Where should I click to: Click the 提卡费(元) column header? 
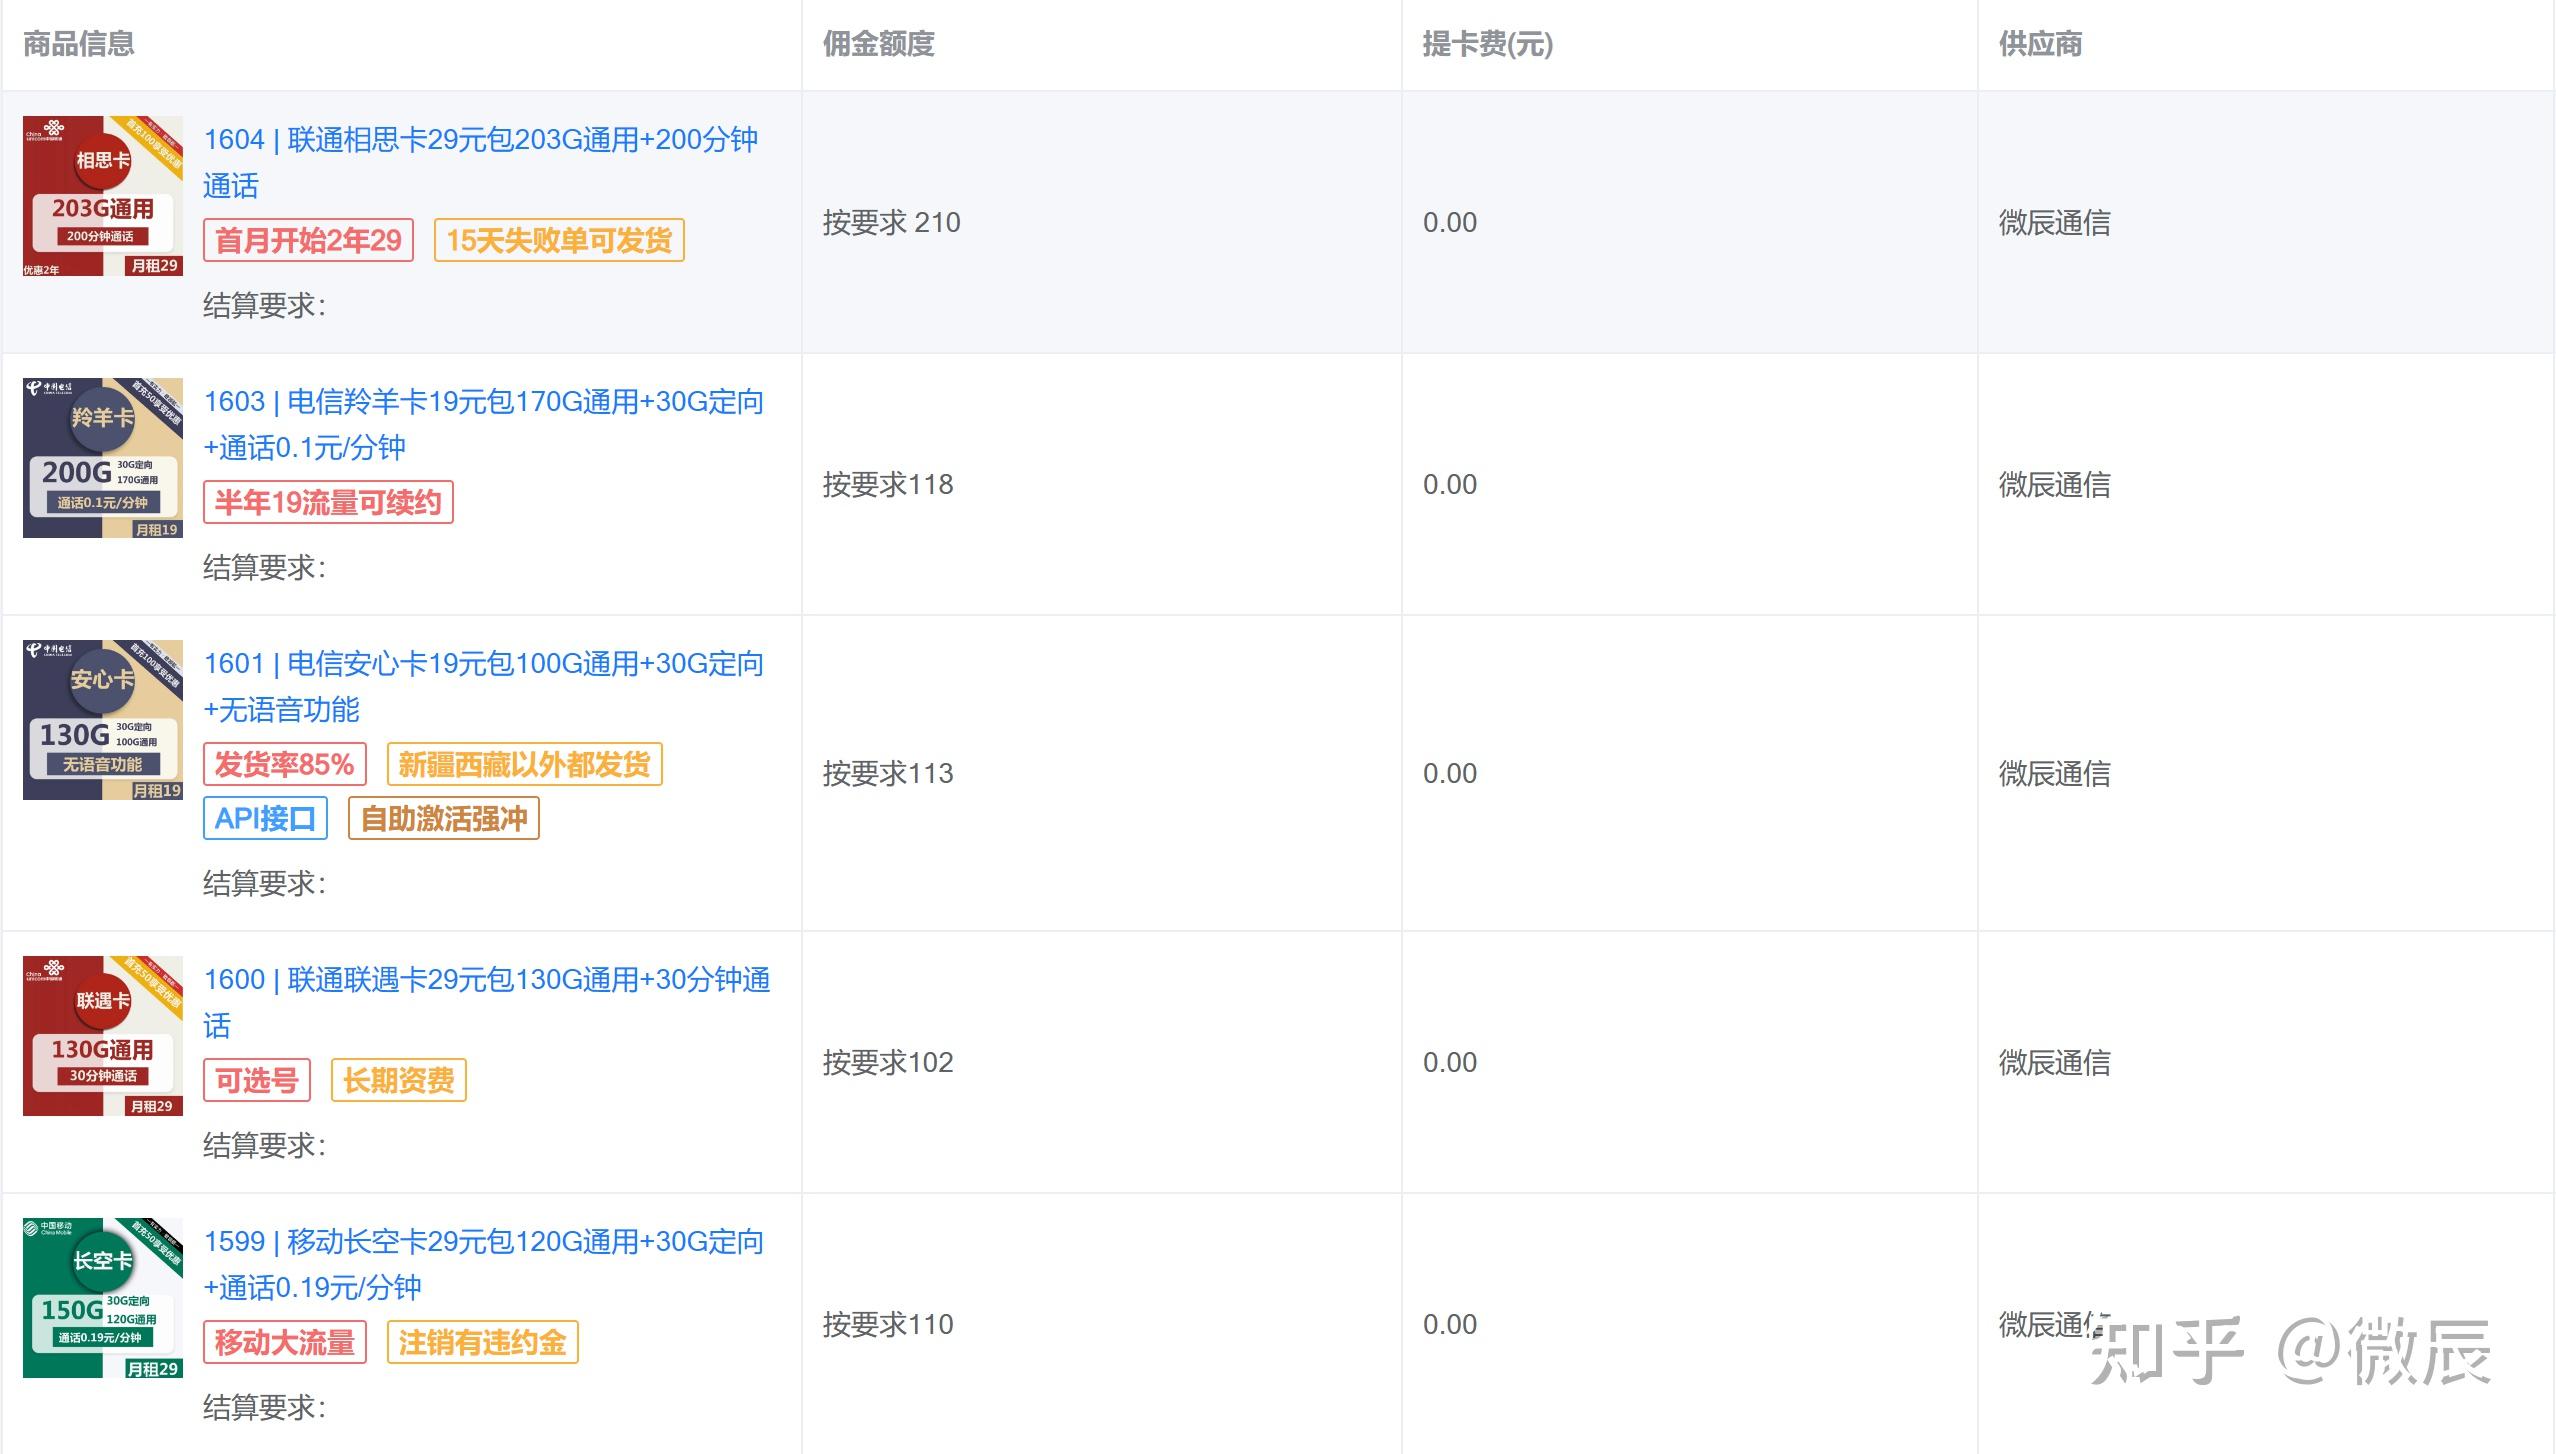coord(1488,44)
